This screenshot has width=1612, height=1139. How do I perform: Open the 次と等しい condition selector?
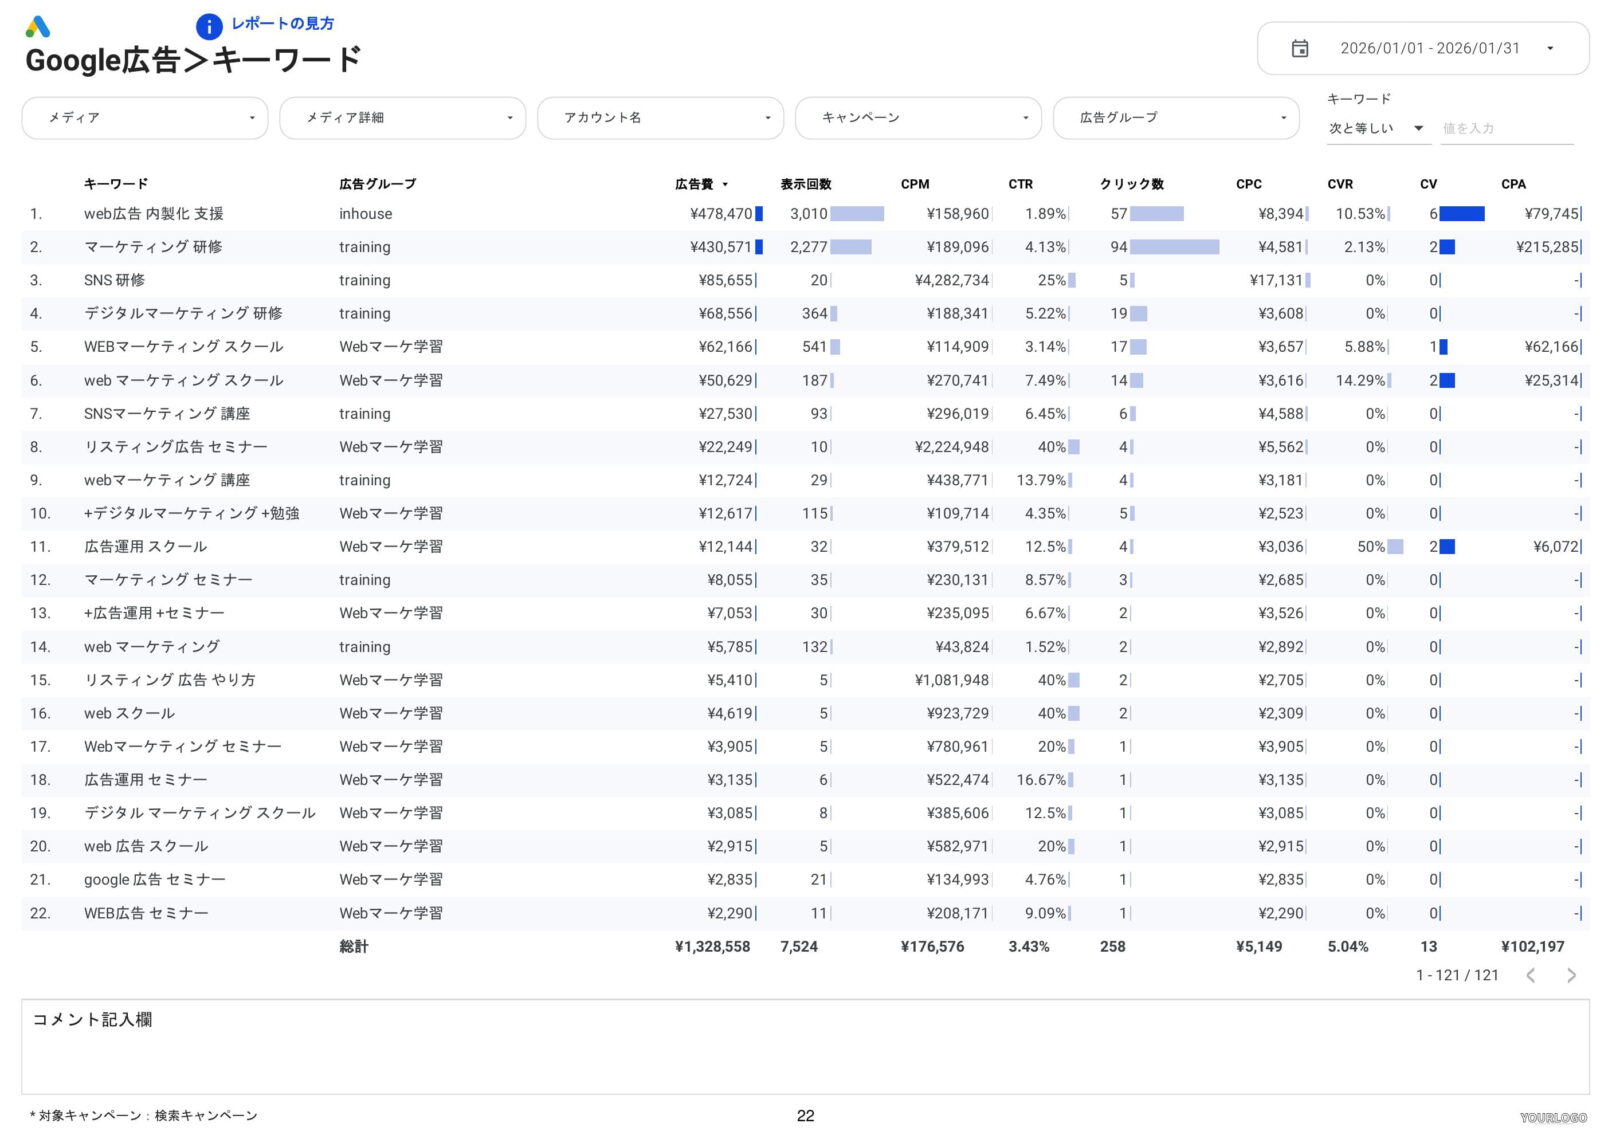click(1376, 128)
